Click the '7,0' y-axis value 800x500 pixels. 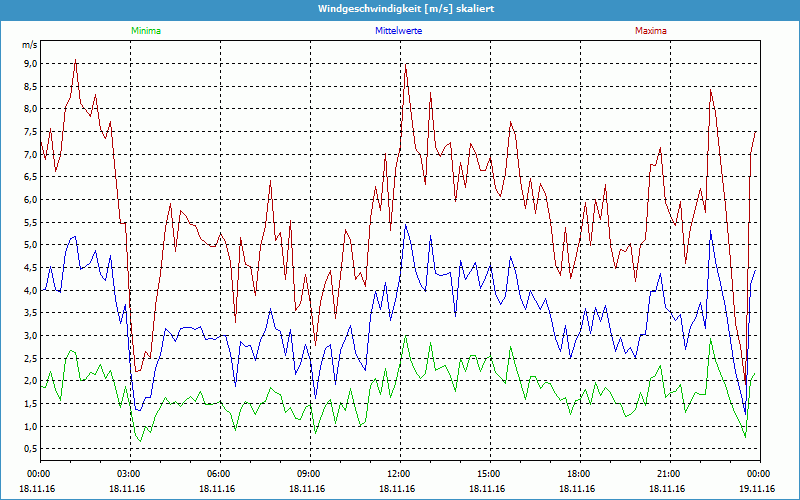[30, 154]
